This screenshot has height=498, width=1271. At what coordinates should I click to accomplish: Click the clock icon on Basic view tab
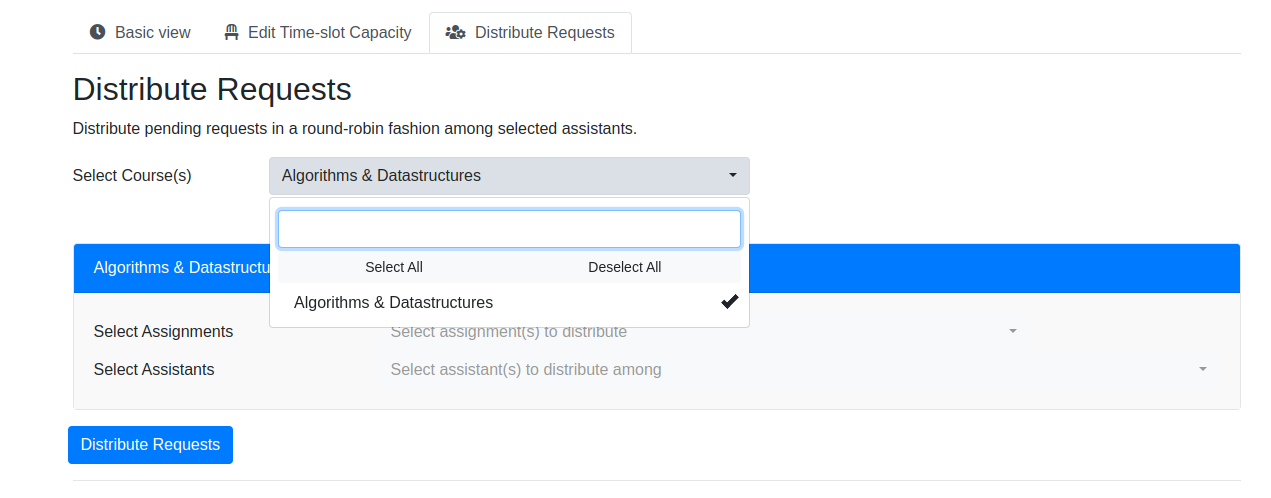click(97, 32)
